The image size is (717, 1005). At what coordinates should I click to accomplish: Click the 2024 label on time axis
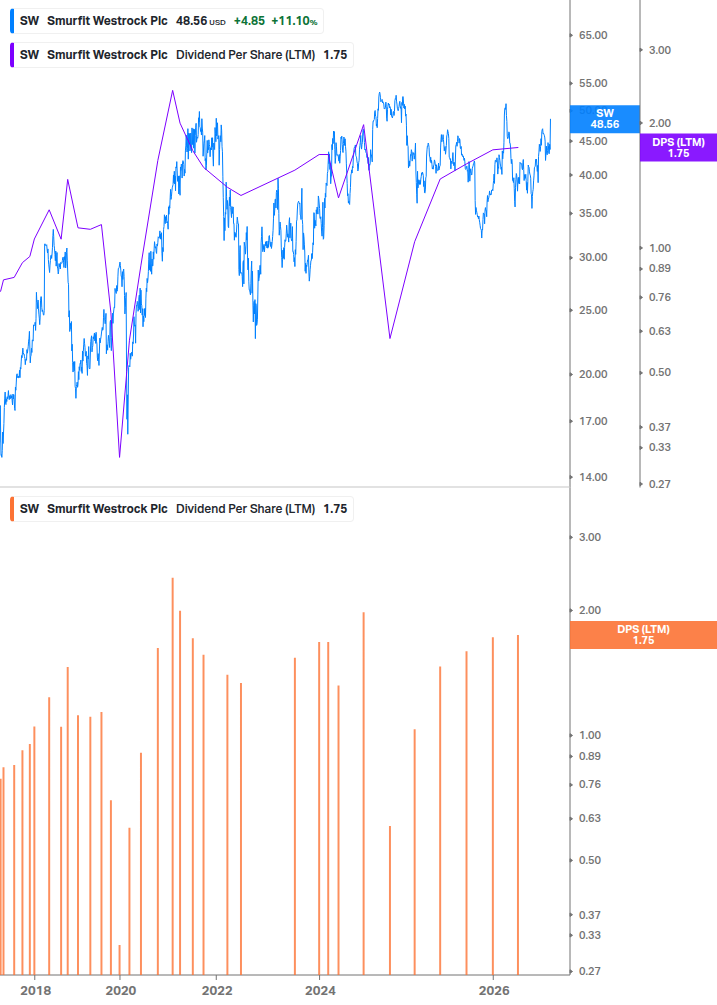[320, 991]
